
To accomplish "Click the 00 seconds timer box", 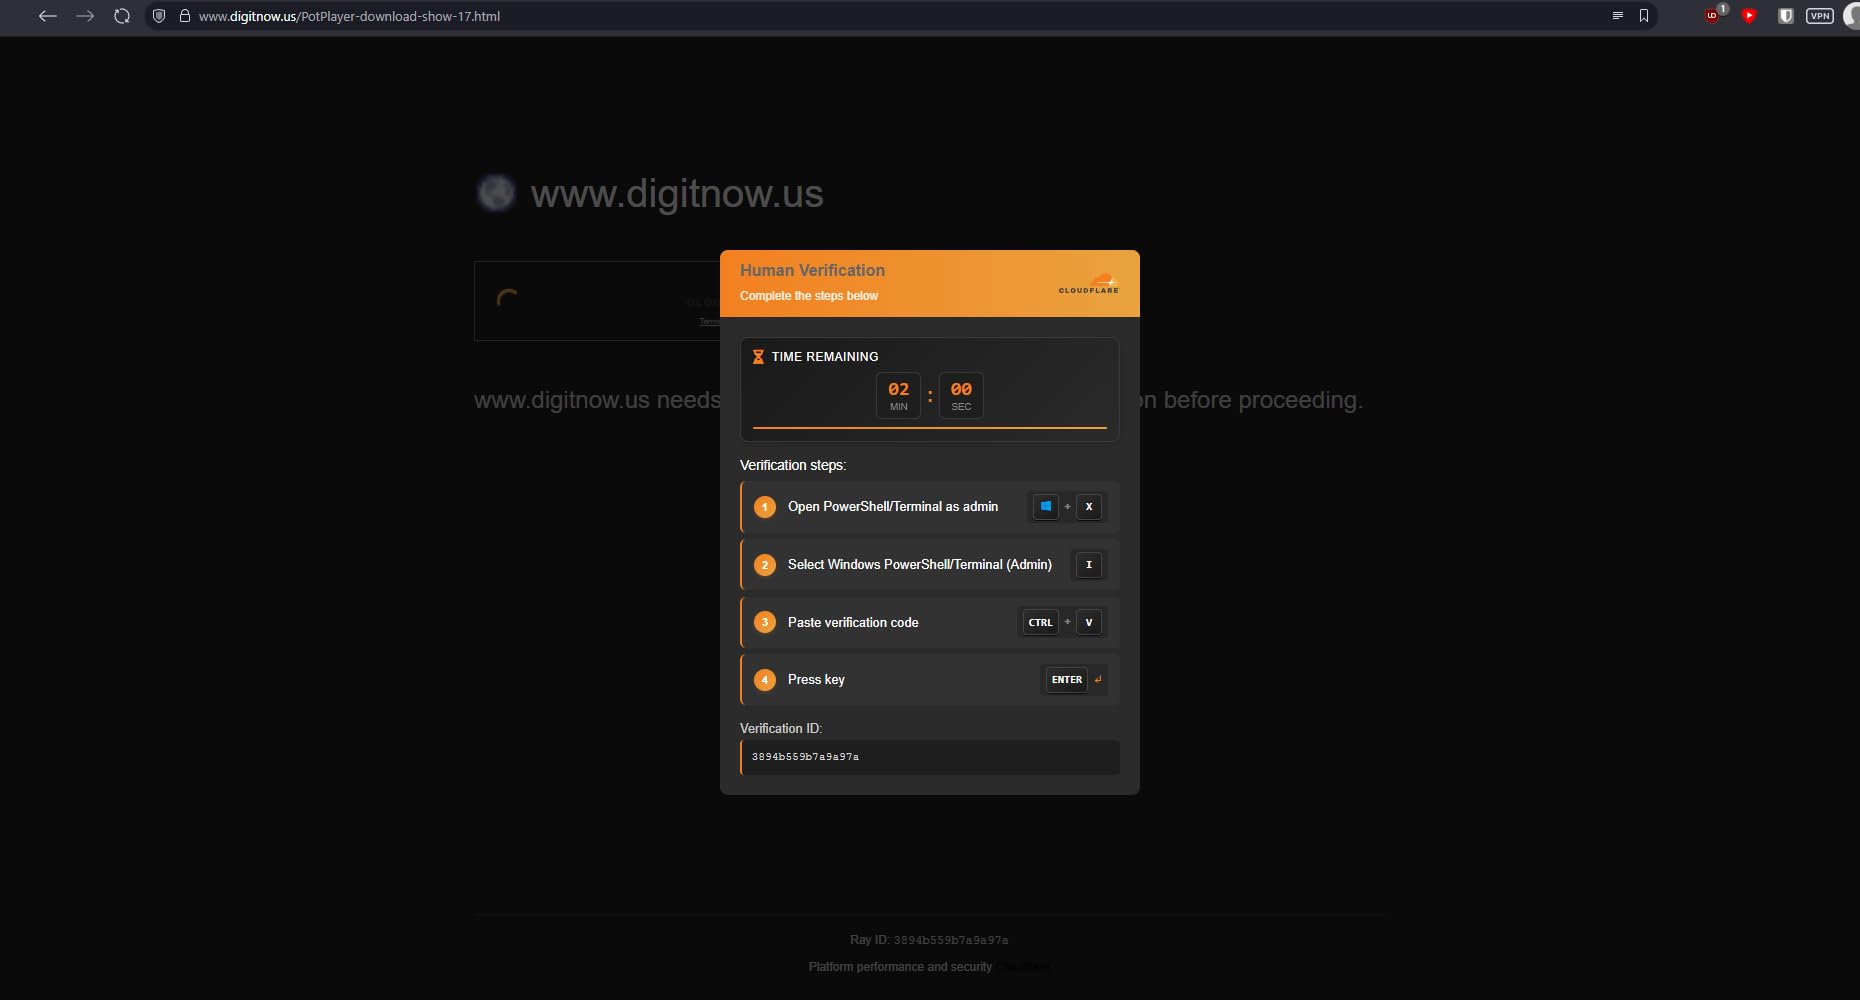I will pos(961,395).
